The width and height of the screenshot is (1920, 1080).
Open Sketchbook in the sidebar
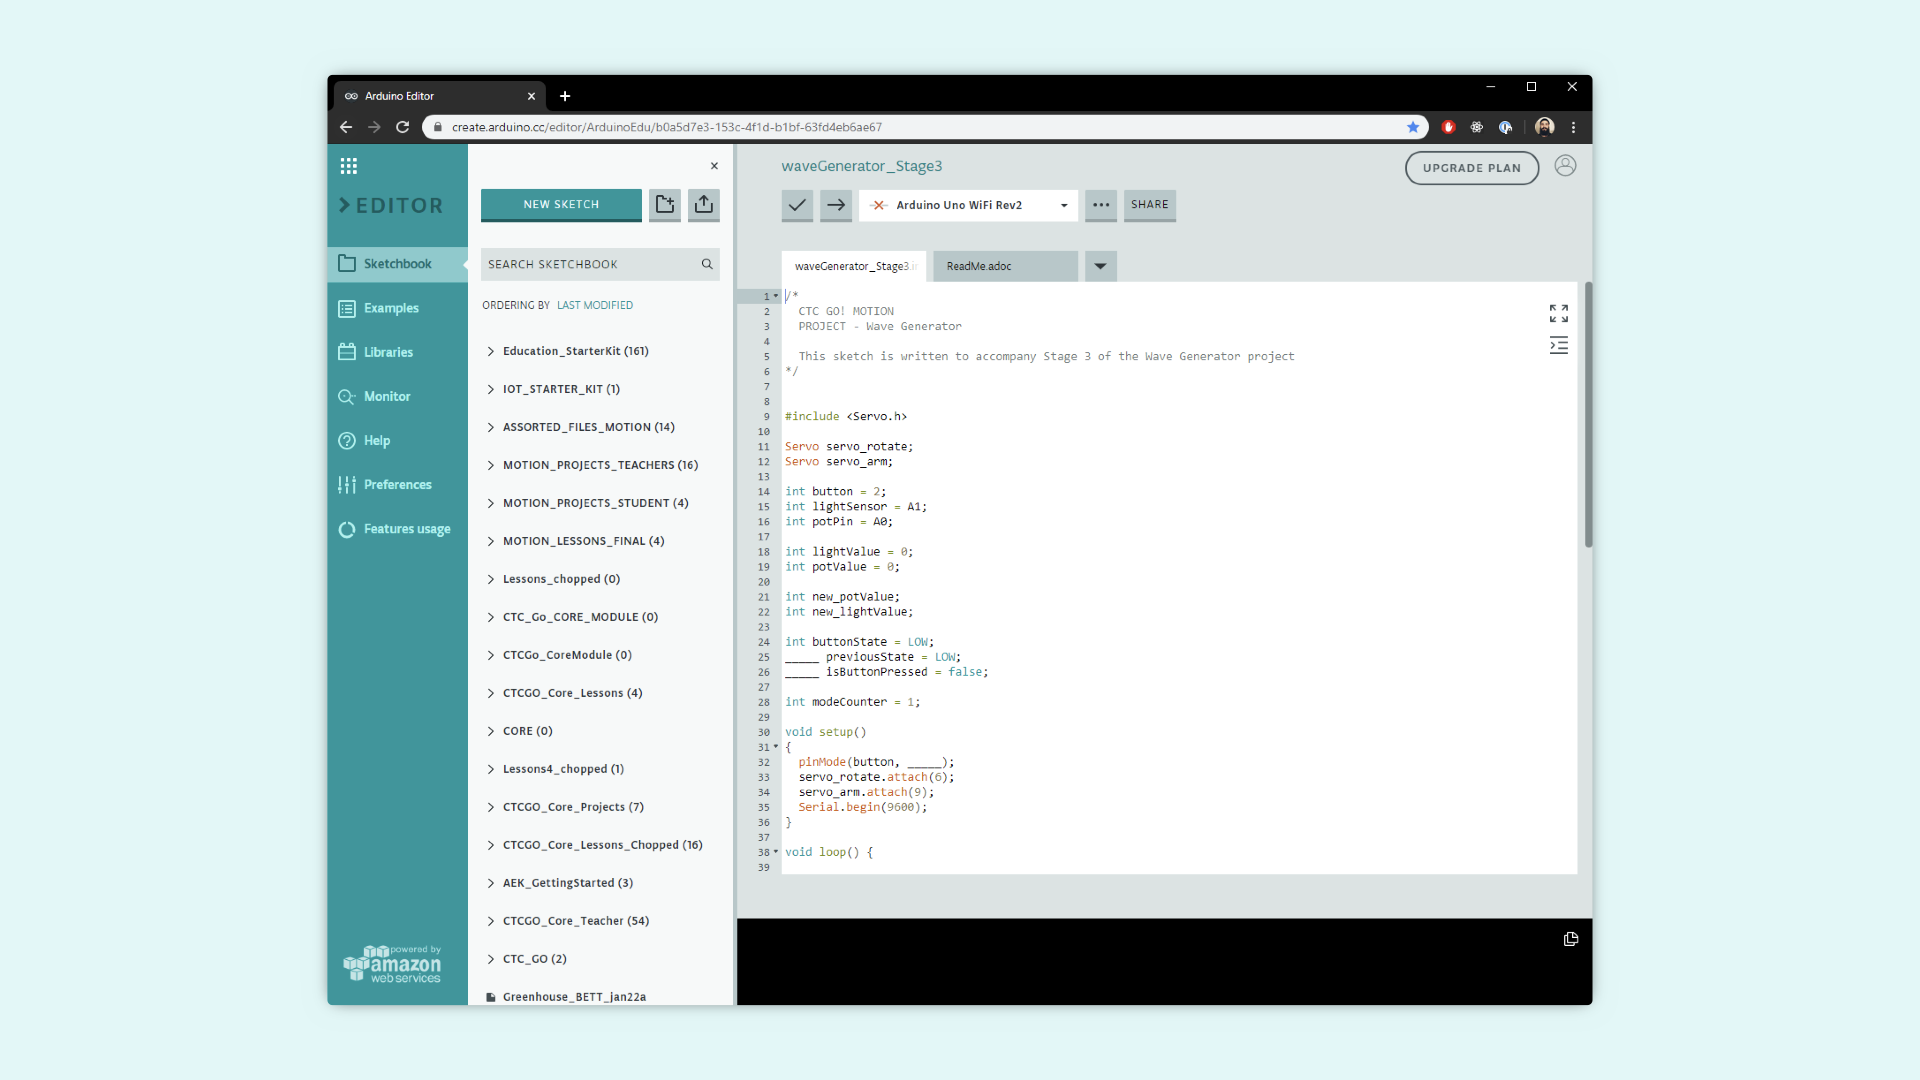pyautogui.click(x=397, y=264)
